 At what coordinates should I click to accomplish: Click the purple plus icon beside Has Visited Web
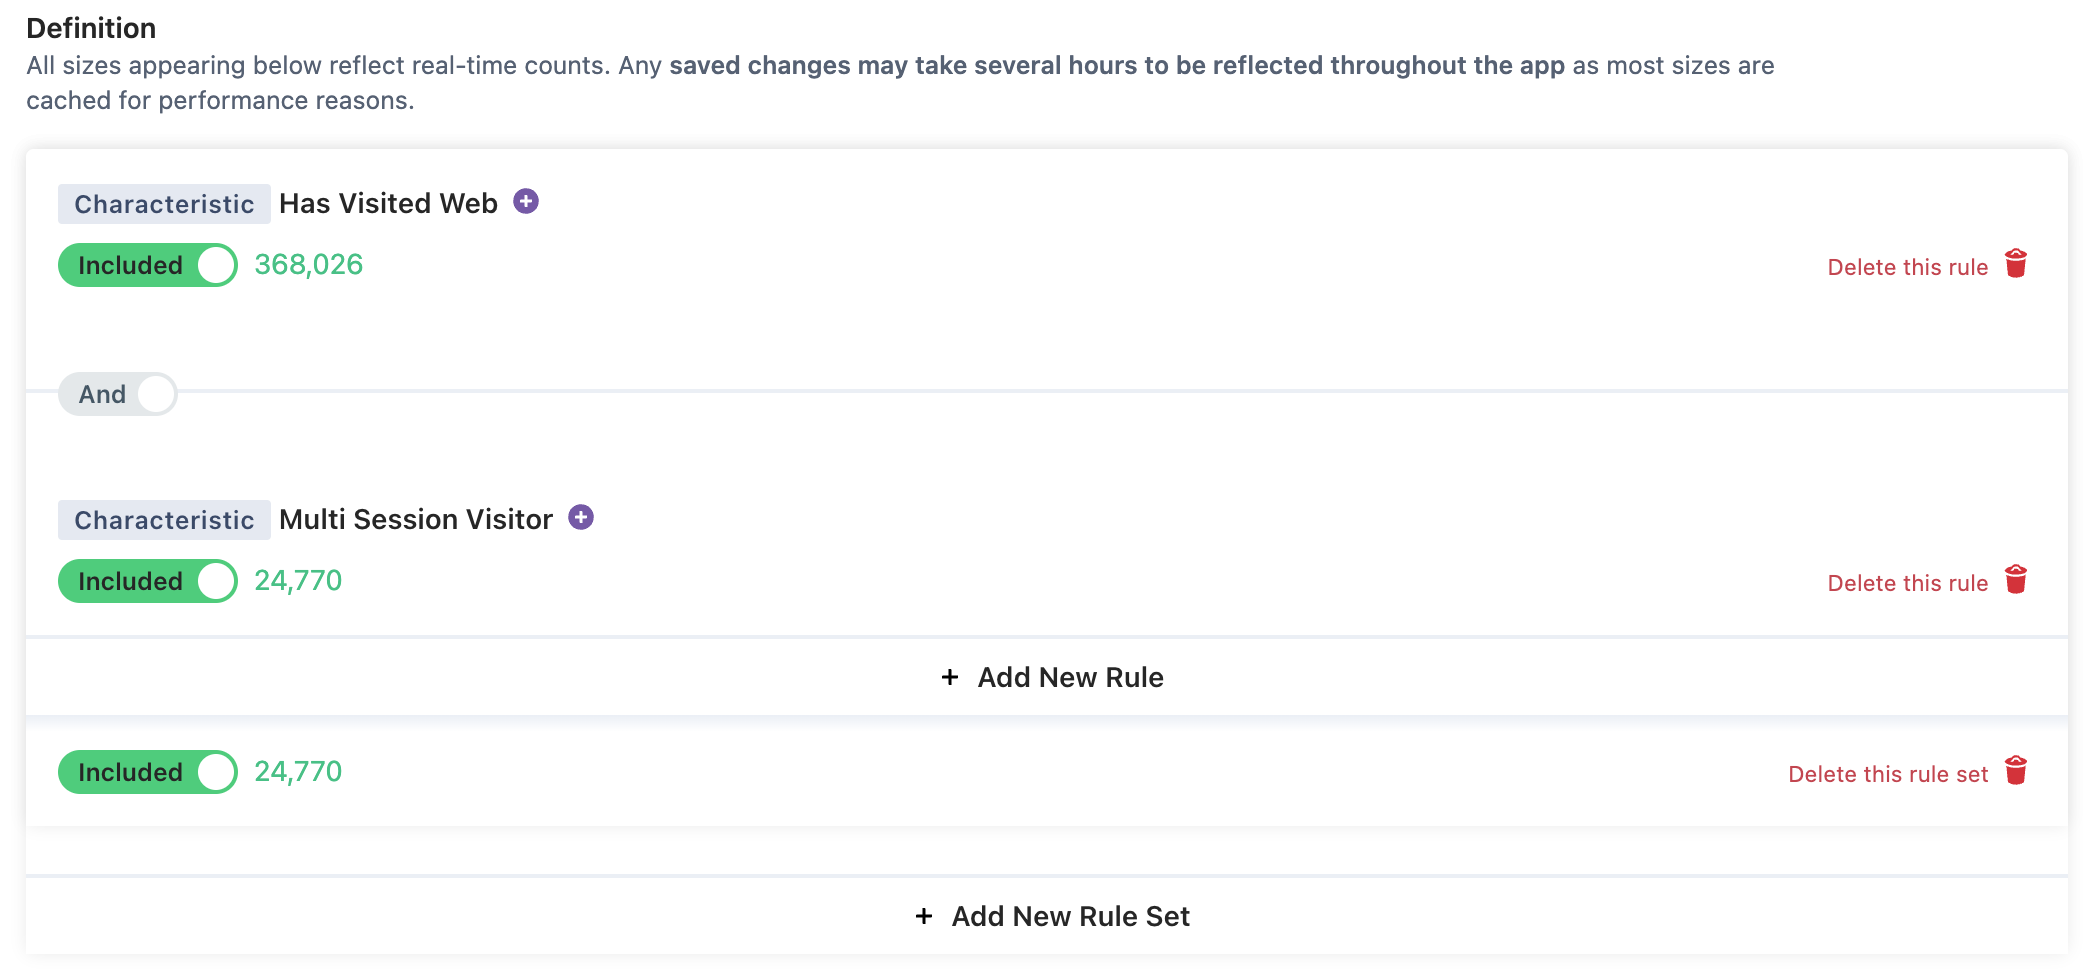pyautogui.click(x=526, y=202)
